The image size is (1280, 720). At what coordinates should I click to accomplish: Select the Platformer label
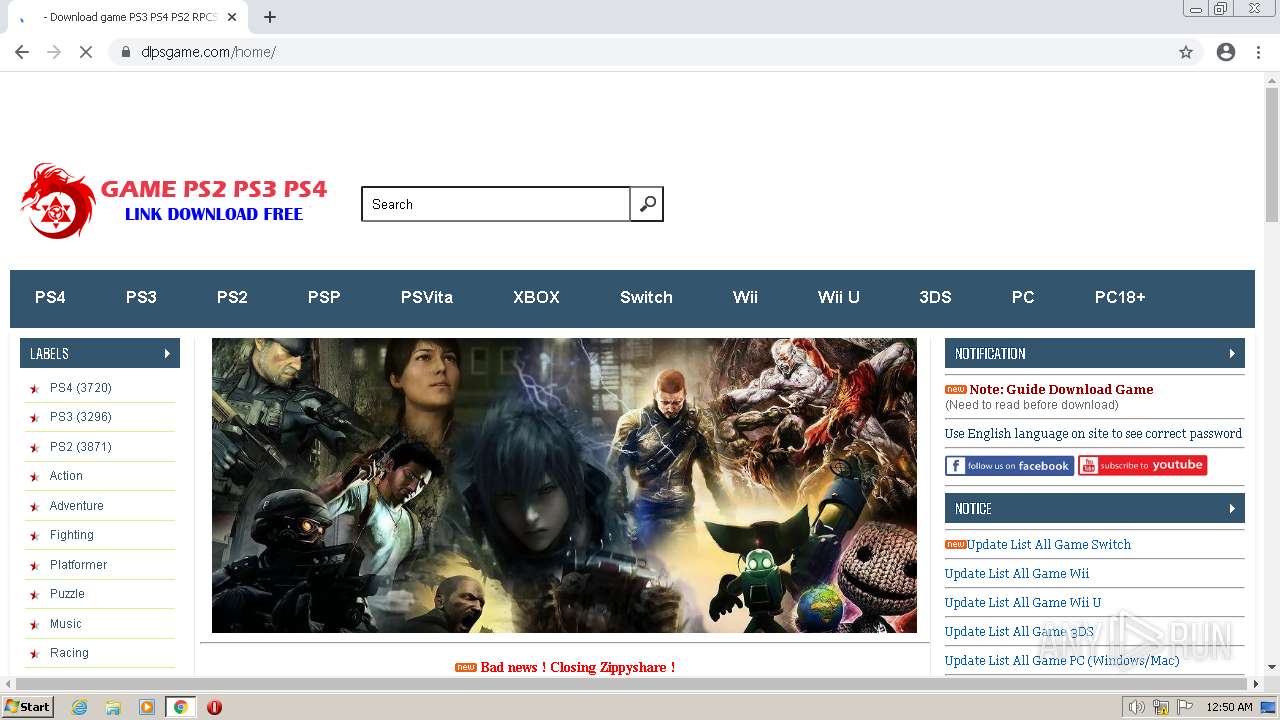79,565
